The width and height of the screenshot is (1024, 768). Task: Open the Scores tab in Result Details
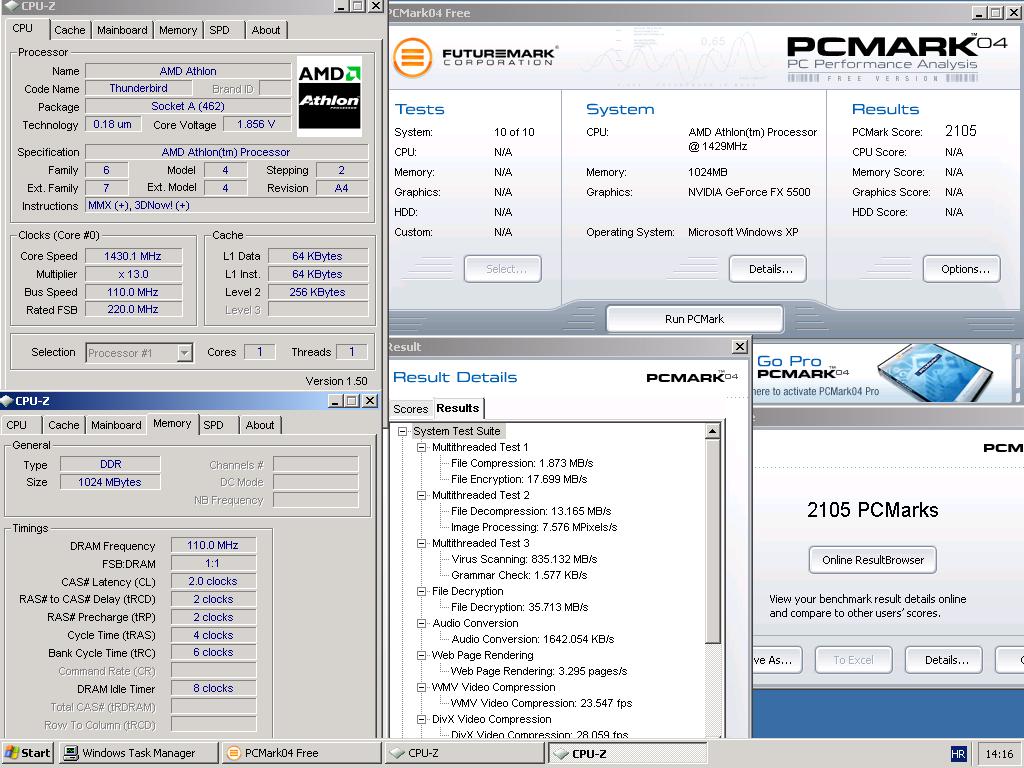411,409
